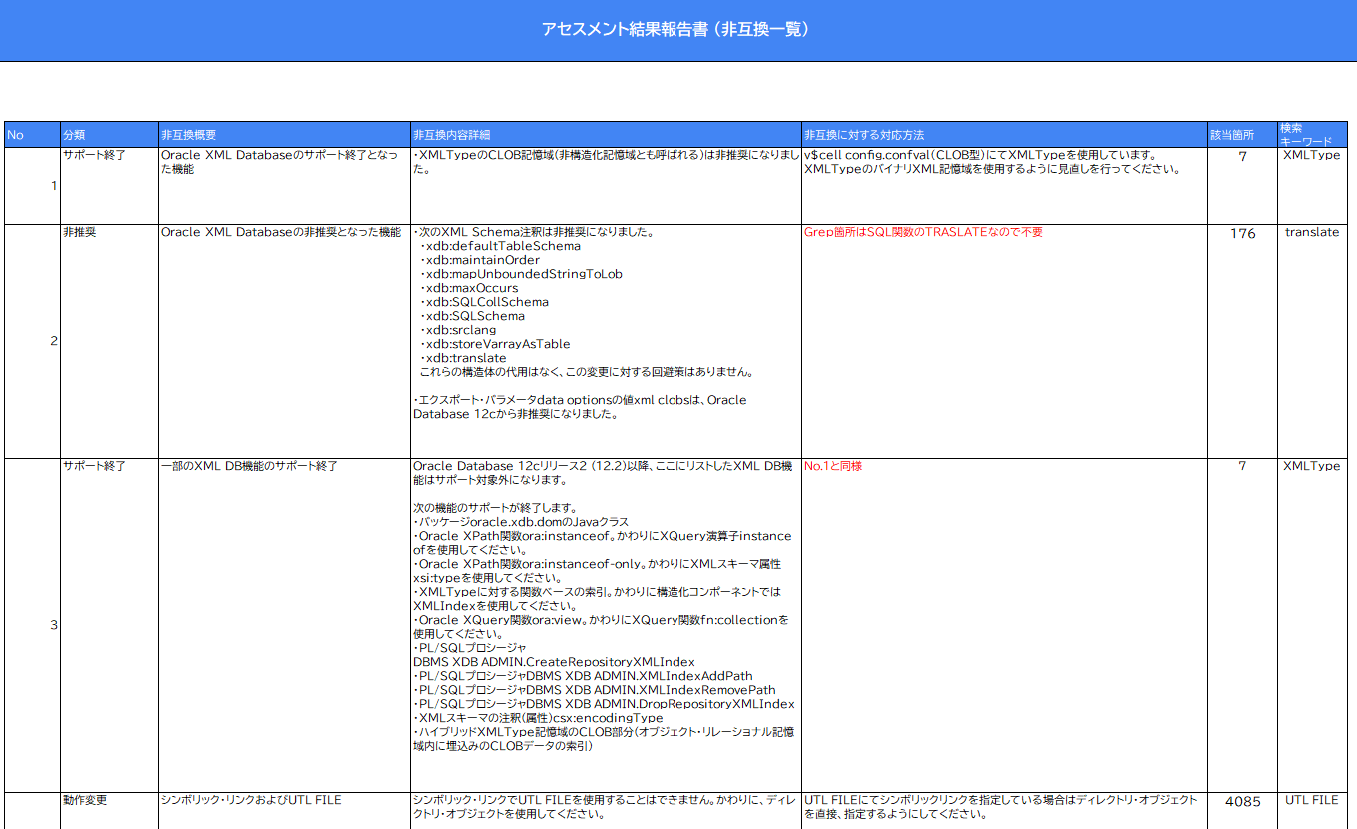Screen dimensions: 1357x829
Task: Click the 一部のXML DB機能のサポート終了 cell
Action: coord(283,625)
